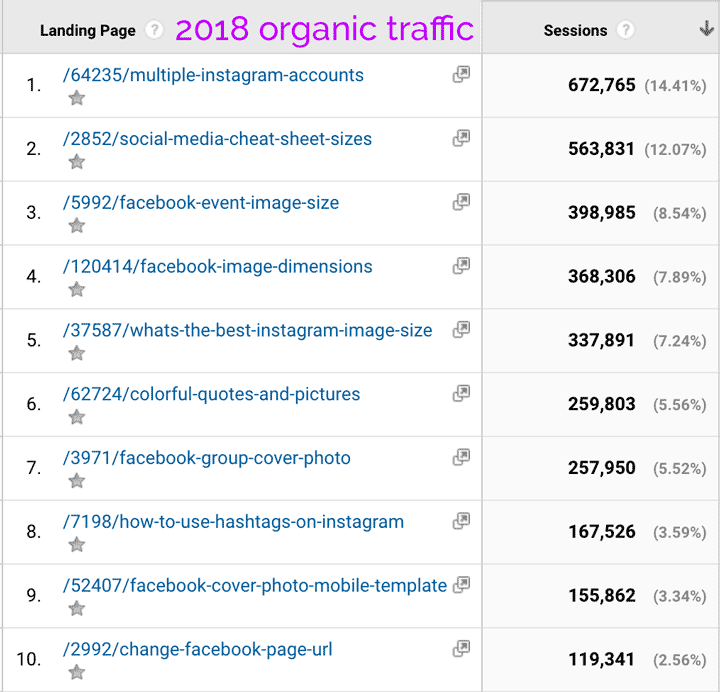Open /2992/change-facebook-page-url link
Image resolution: width=720 pixels, height=692 pixels.
(x=197, y=649)
